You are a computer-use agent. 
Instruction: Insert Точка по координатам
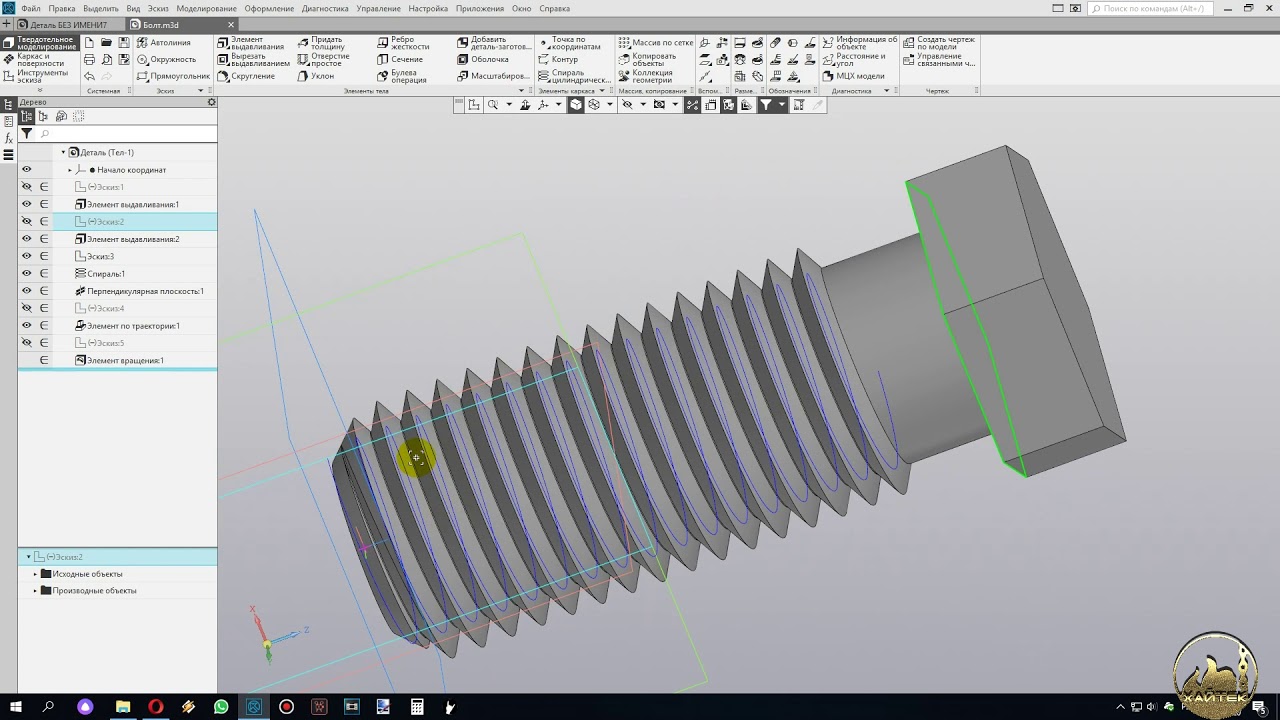[569, 43]
